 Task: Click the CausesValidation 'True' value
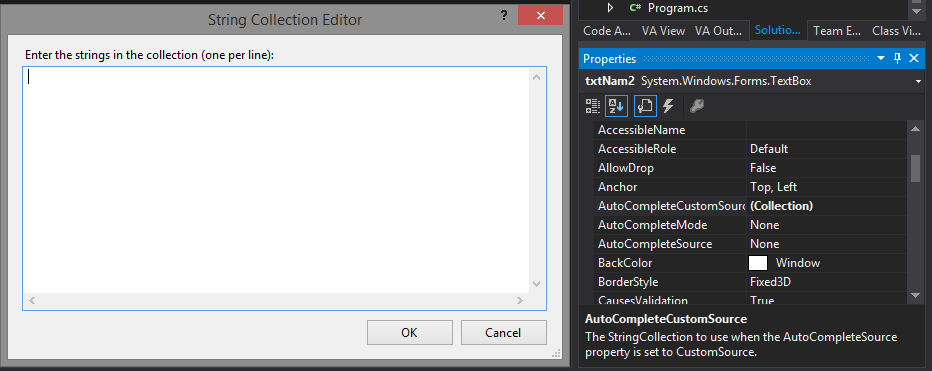click(762, 300)
